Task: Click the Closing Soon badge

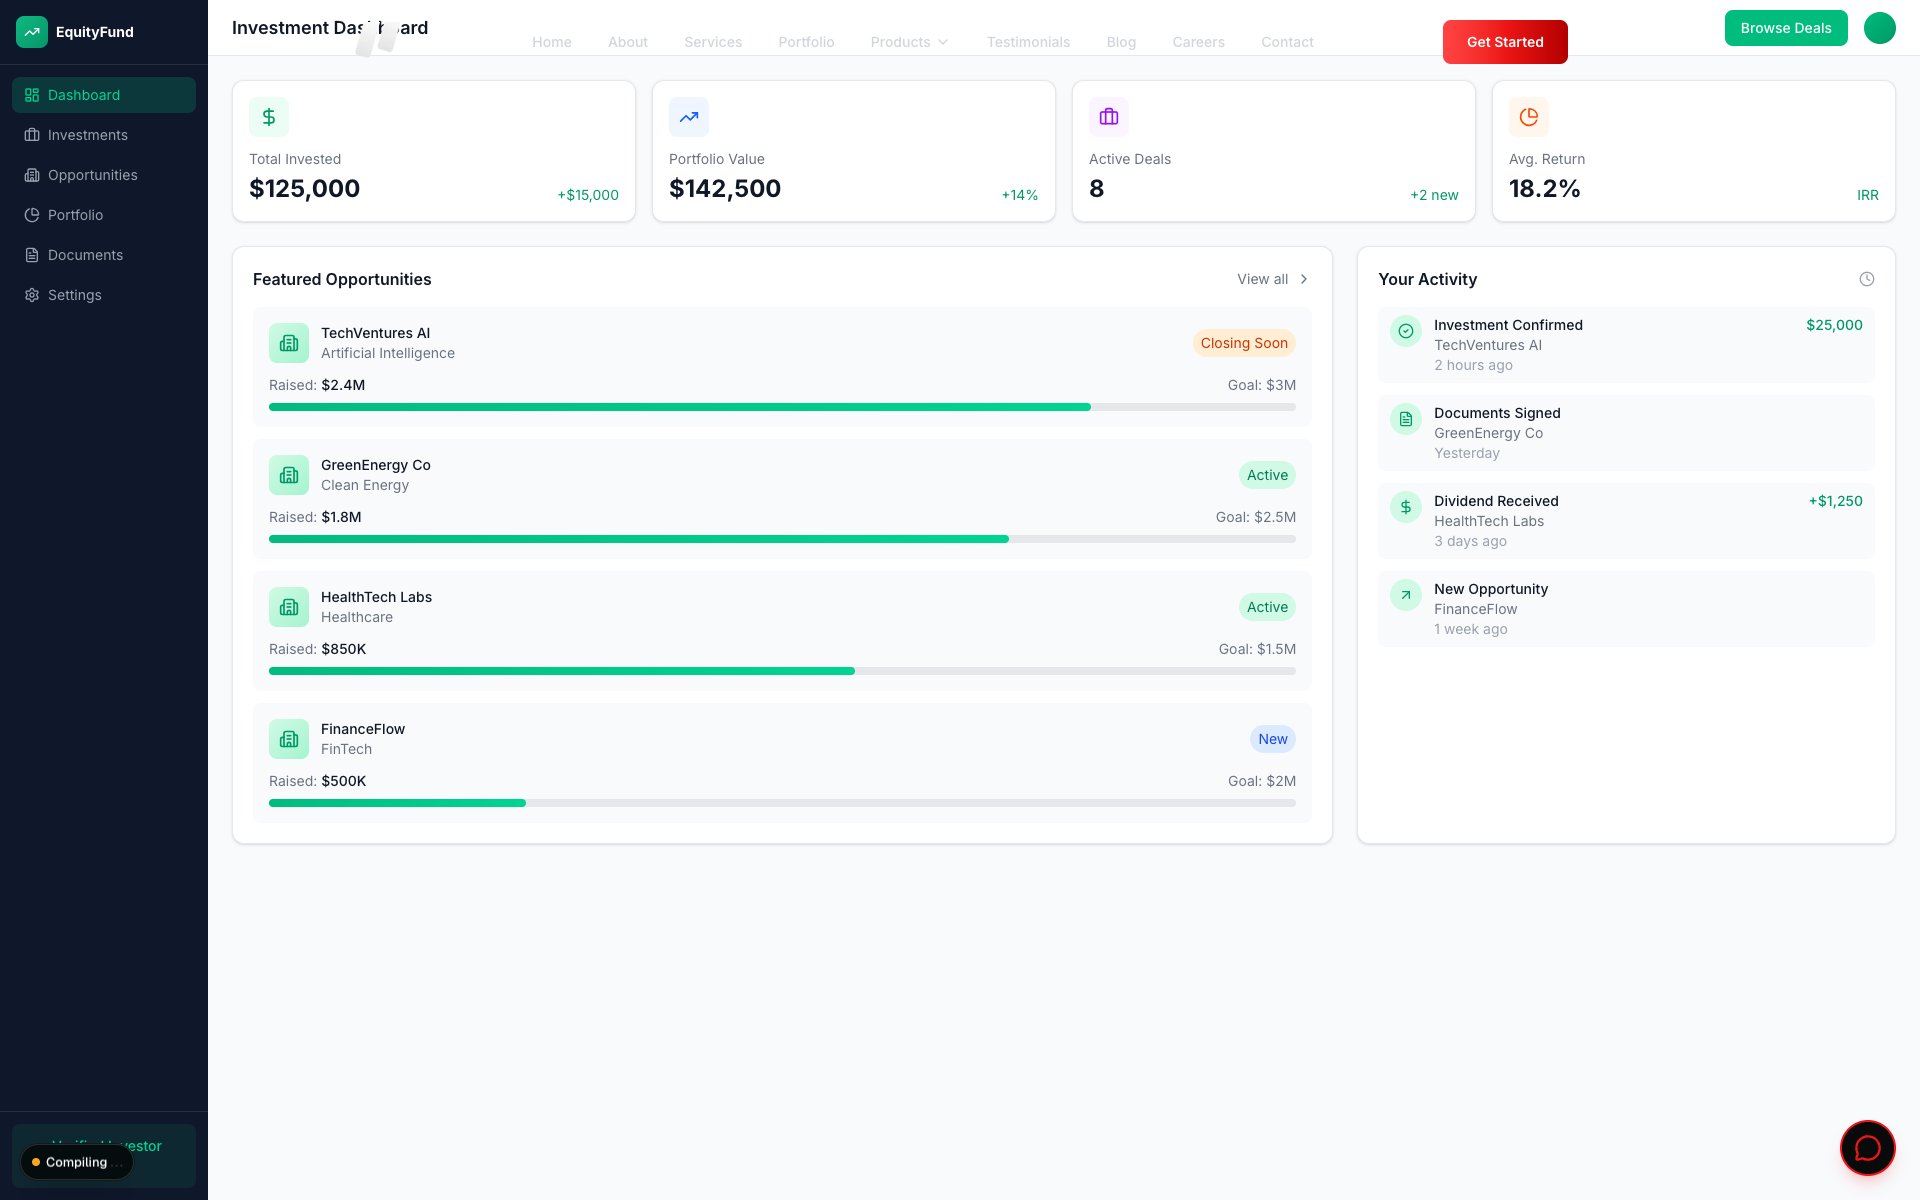Action: (x=1244, y=343)
